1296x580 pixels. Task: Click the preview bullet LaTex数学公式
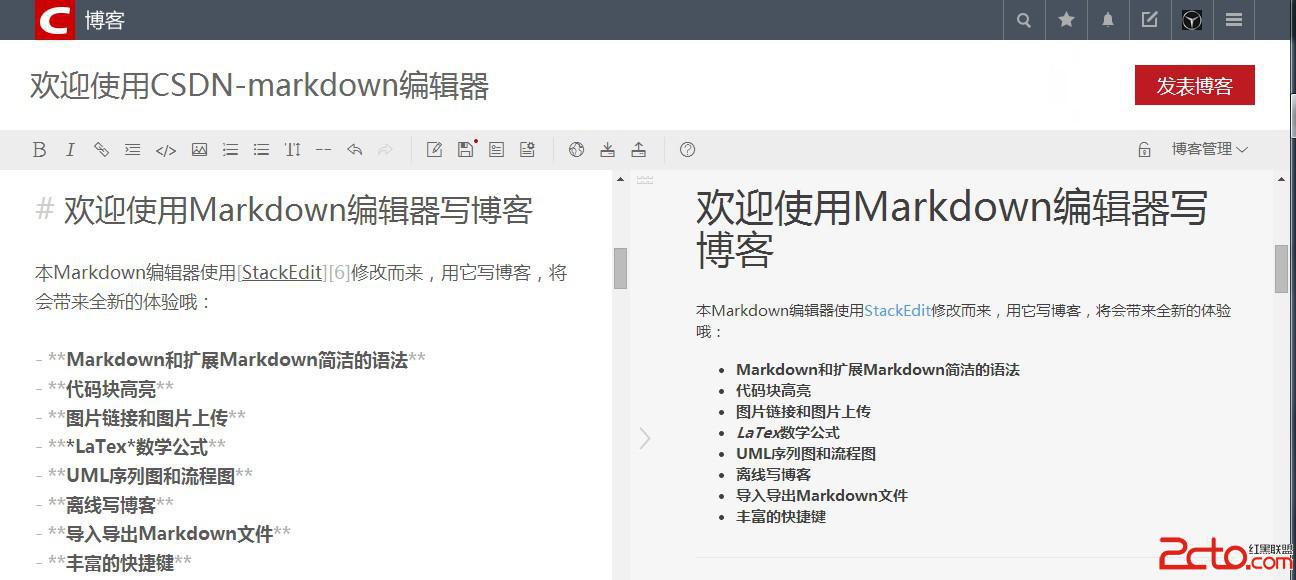coord(788,433)
